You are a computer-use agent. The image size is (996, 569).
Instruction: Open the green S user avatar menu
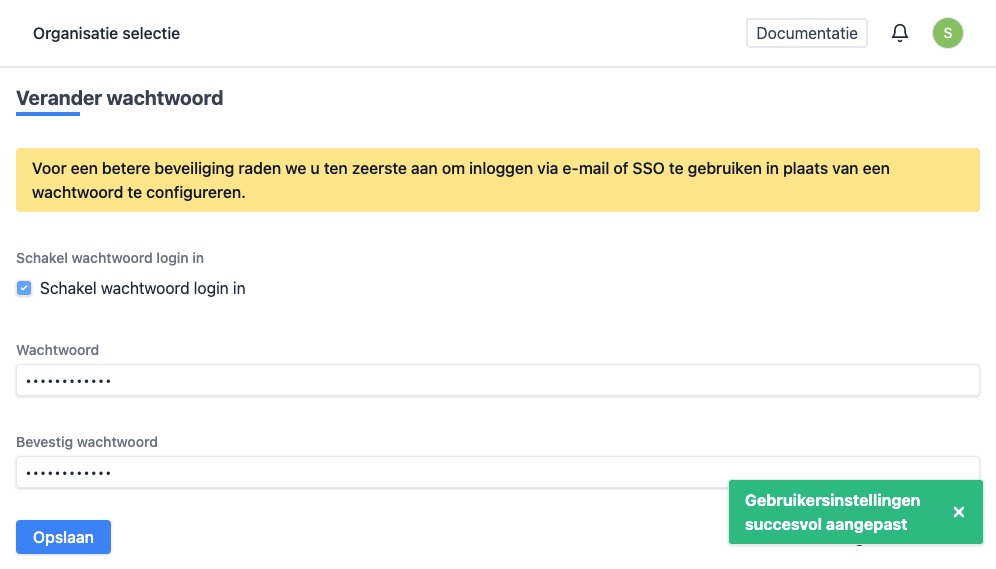948,33
